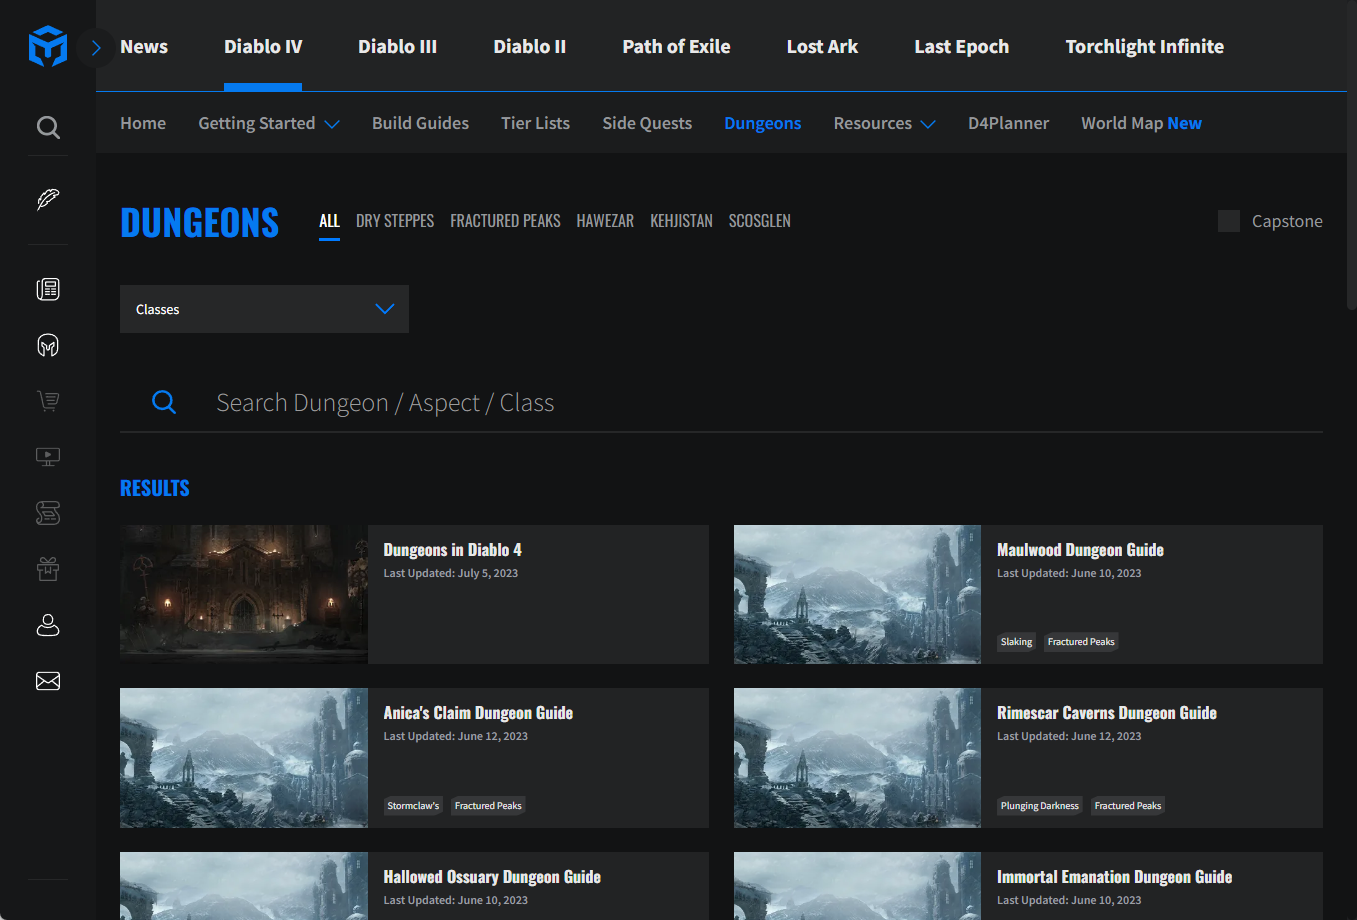Click the envelope mail sidebar icon
1357x920 pixels.
[48, 681]
